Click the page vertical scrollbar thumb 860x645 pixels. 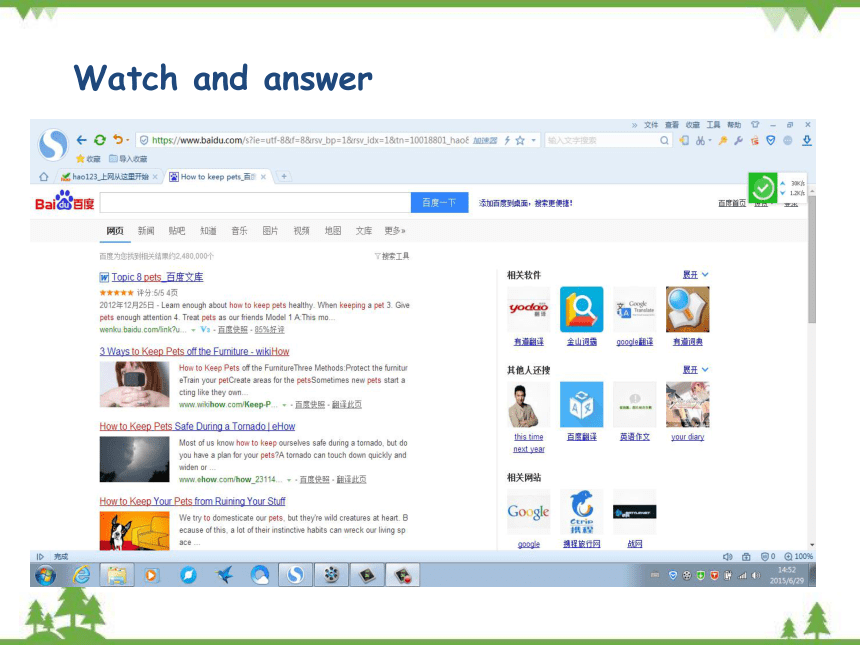pos(812,259)
